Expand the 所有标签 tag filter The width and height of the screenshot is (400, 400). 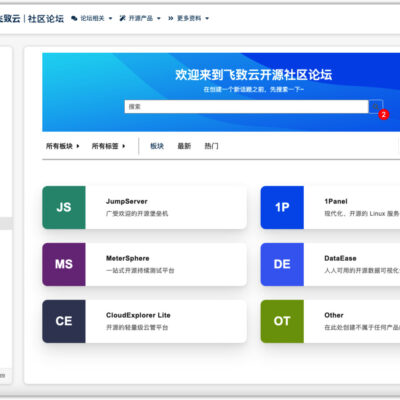(108, 146)
